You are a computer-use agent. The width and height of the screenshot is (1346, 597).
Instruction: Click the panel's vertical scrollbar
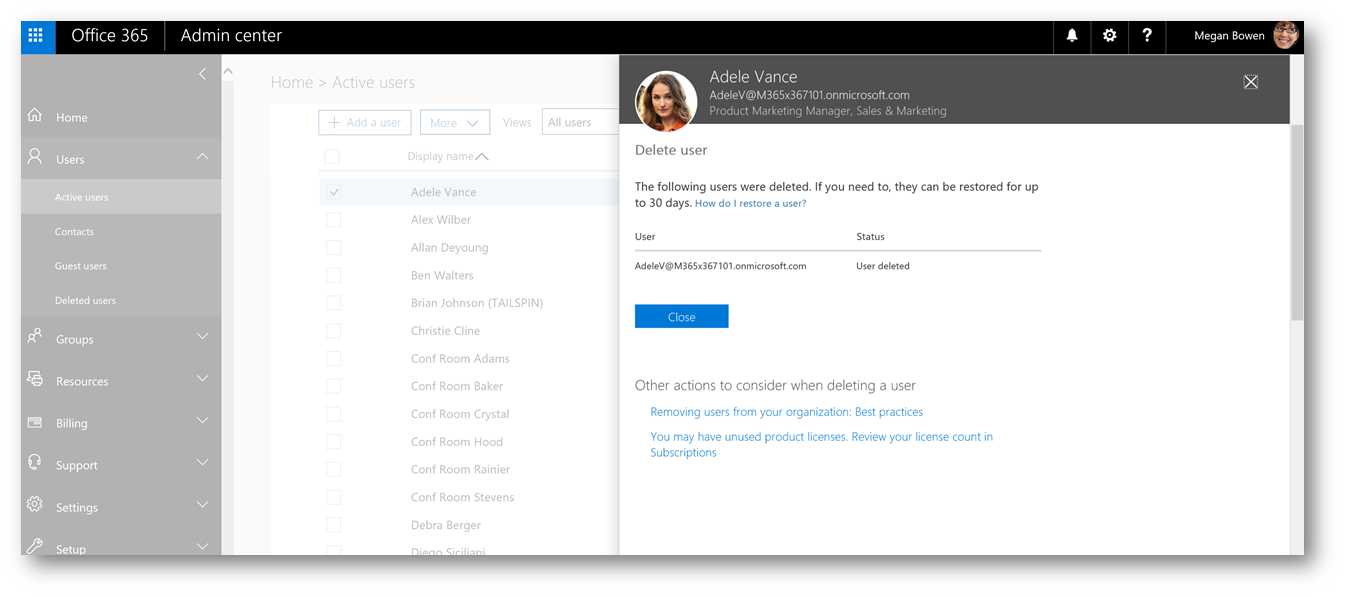click(1297, 222)
